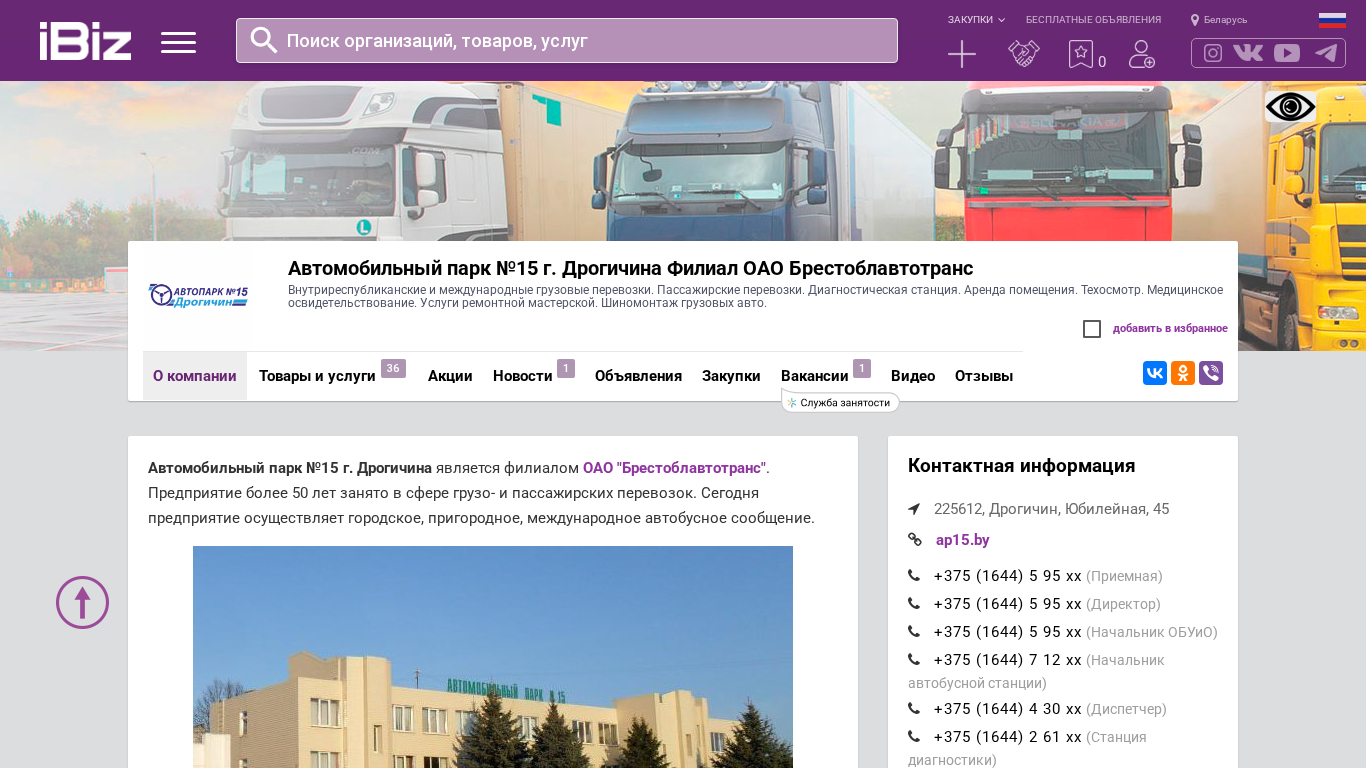Click phone icon for Приемная number
Screen dimensions: 1366x768
[x=914, y=576]
